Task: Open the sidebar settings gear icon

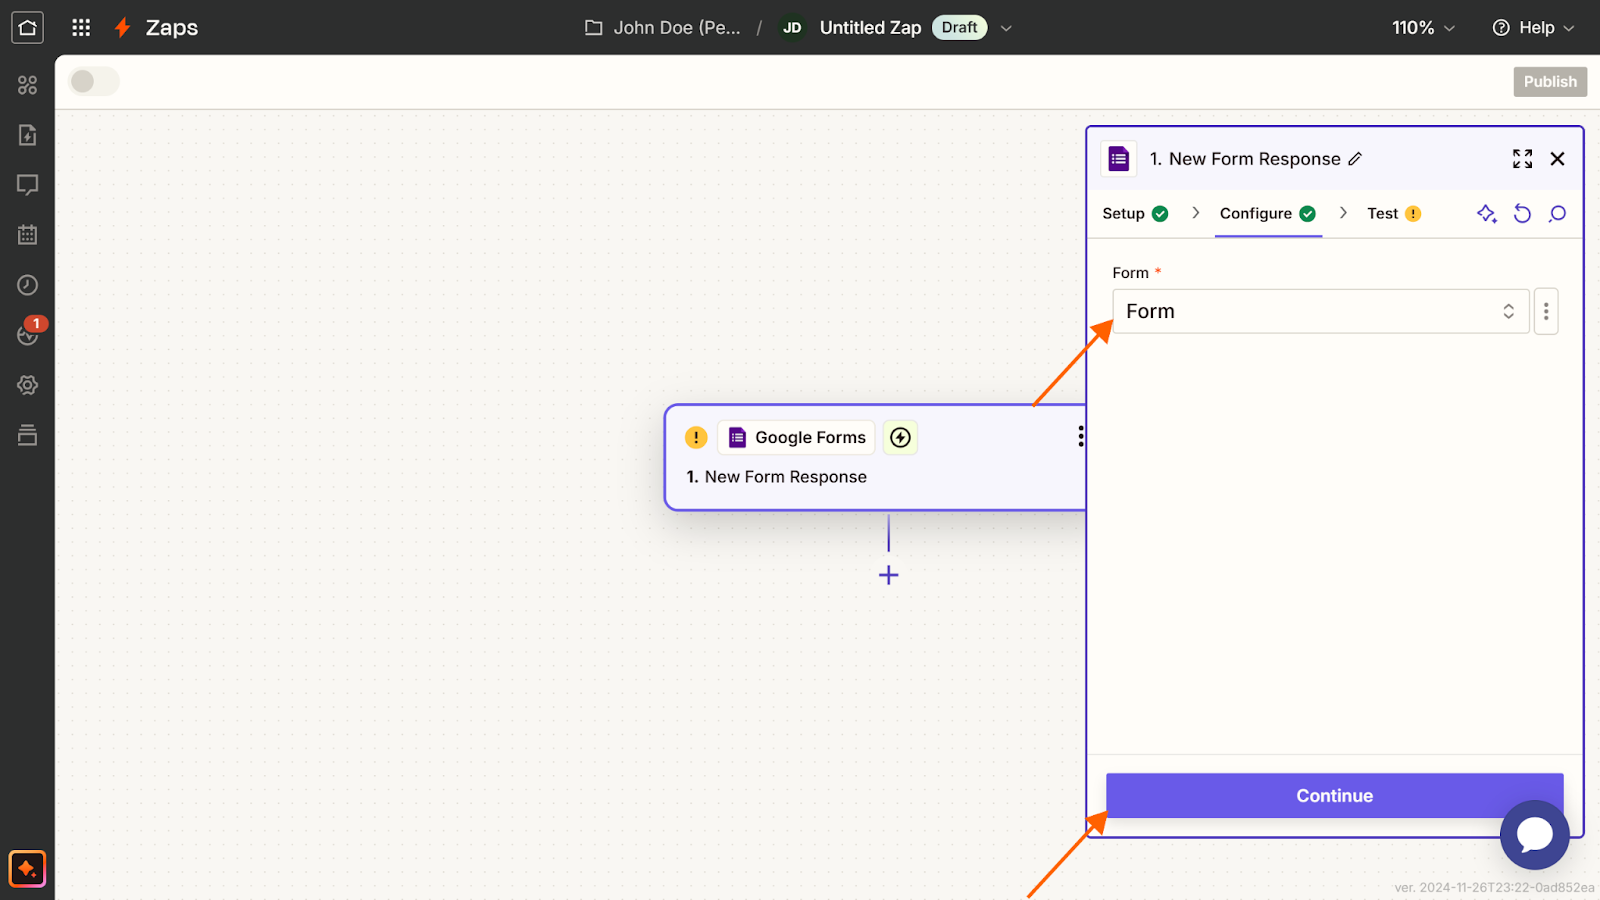Action: pos(27,385)
